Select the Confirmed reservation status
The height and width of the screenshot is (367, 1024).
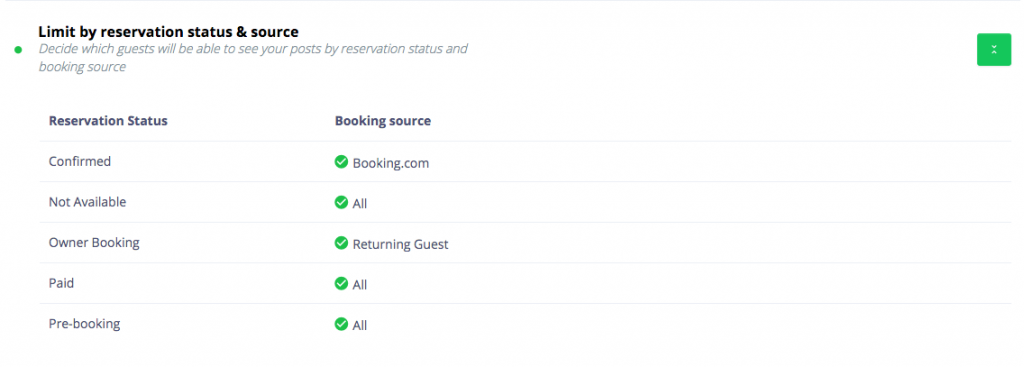(x=80, y=161)
